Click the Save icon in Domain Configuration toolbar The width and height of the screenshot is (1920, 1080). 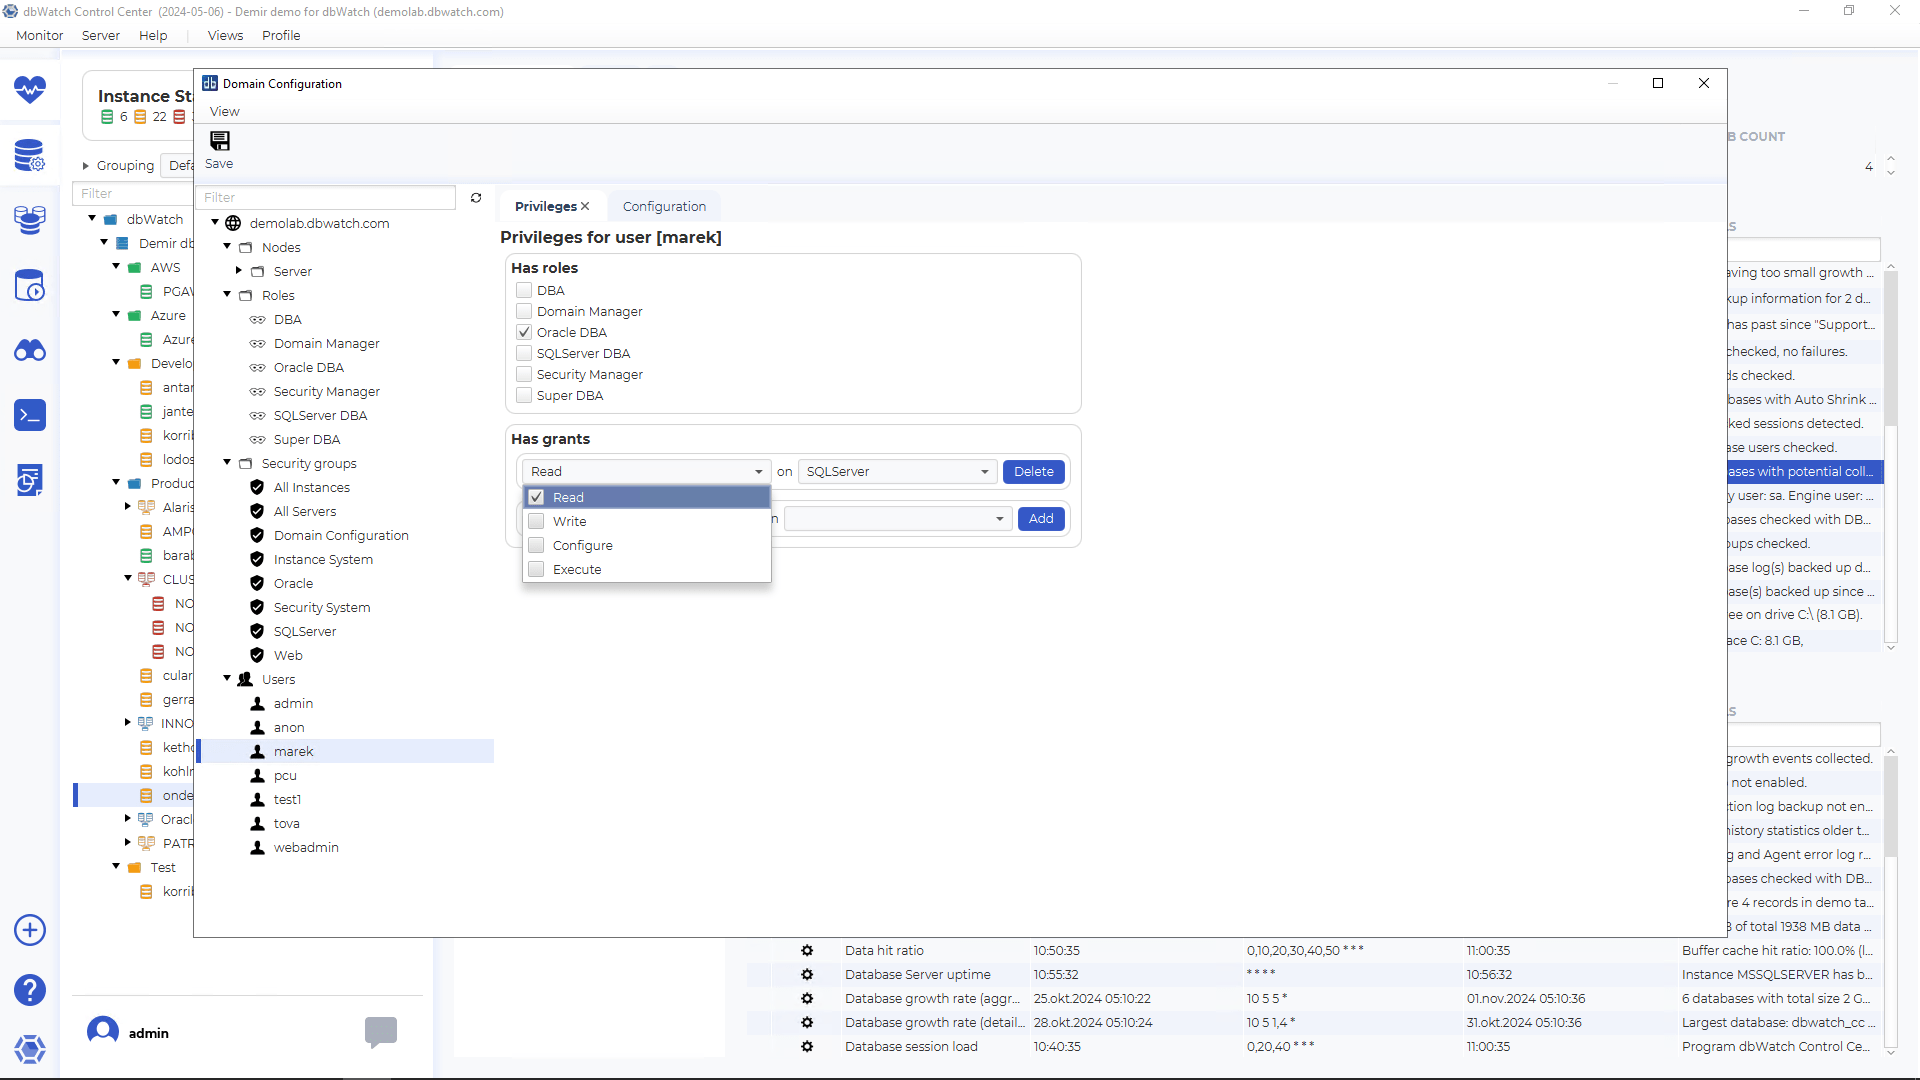tap(219, 141)
